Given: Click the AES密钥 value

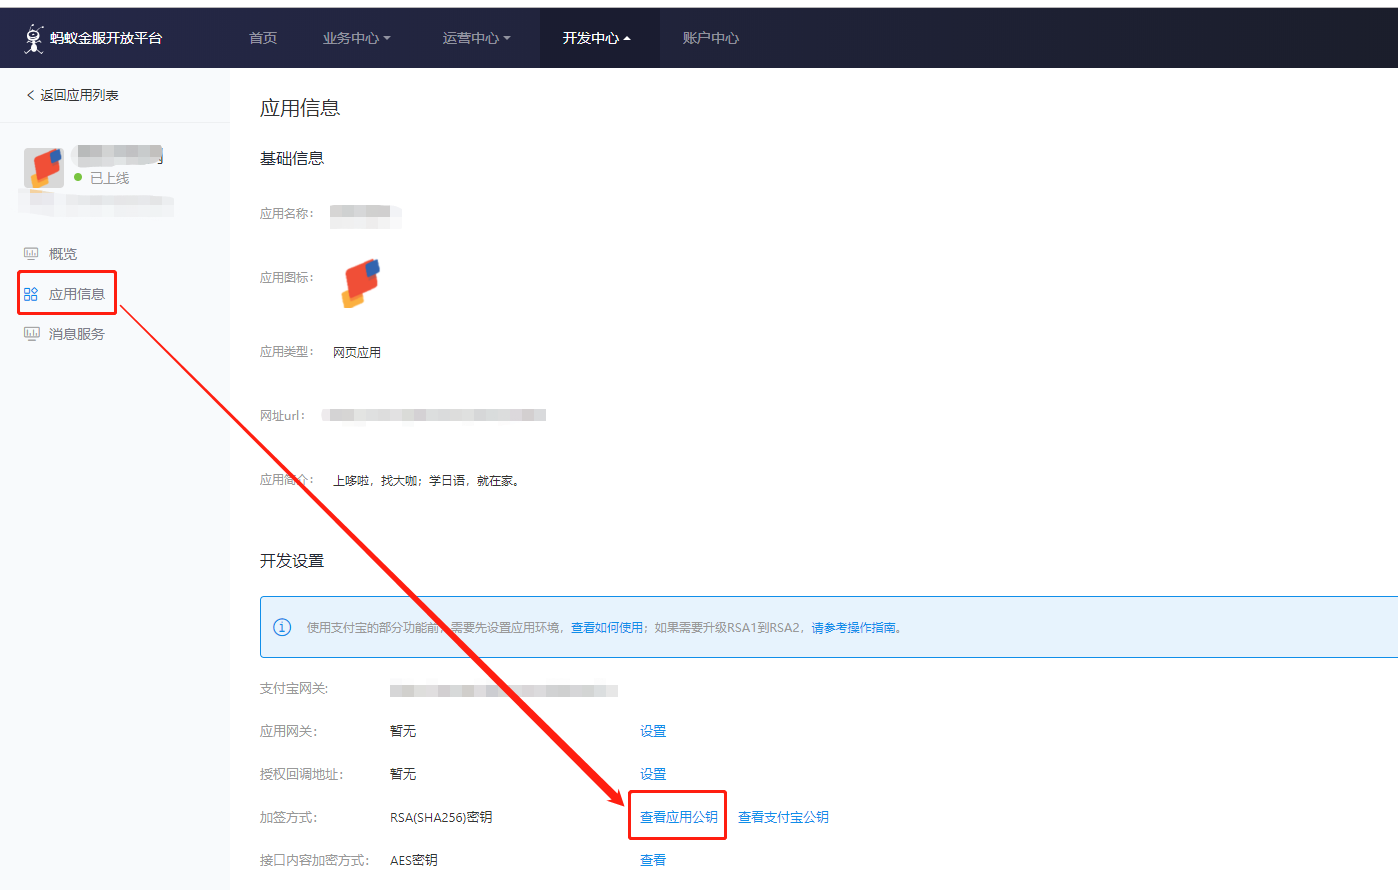Looking at the screenshot, I should 414,860.
